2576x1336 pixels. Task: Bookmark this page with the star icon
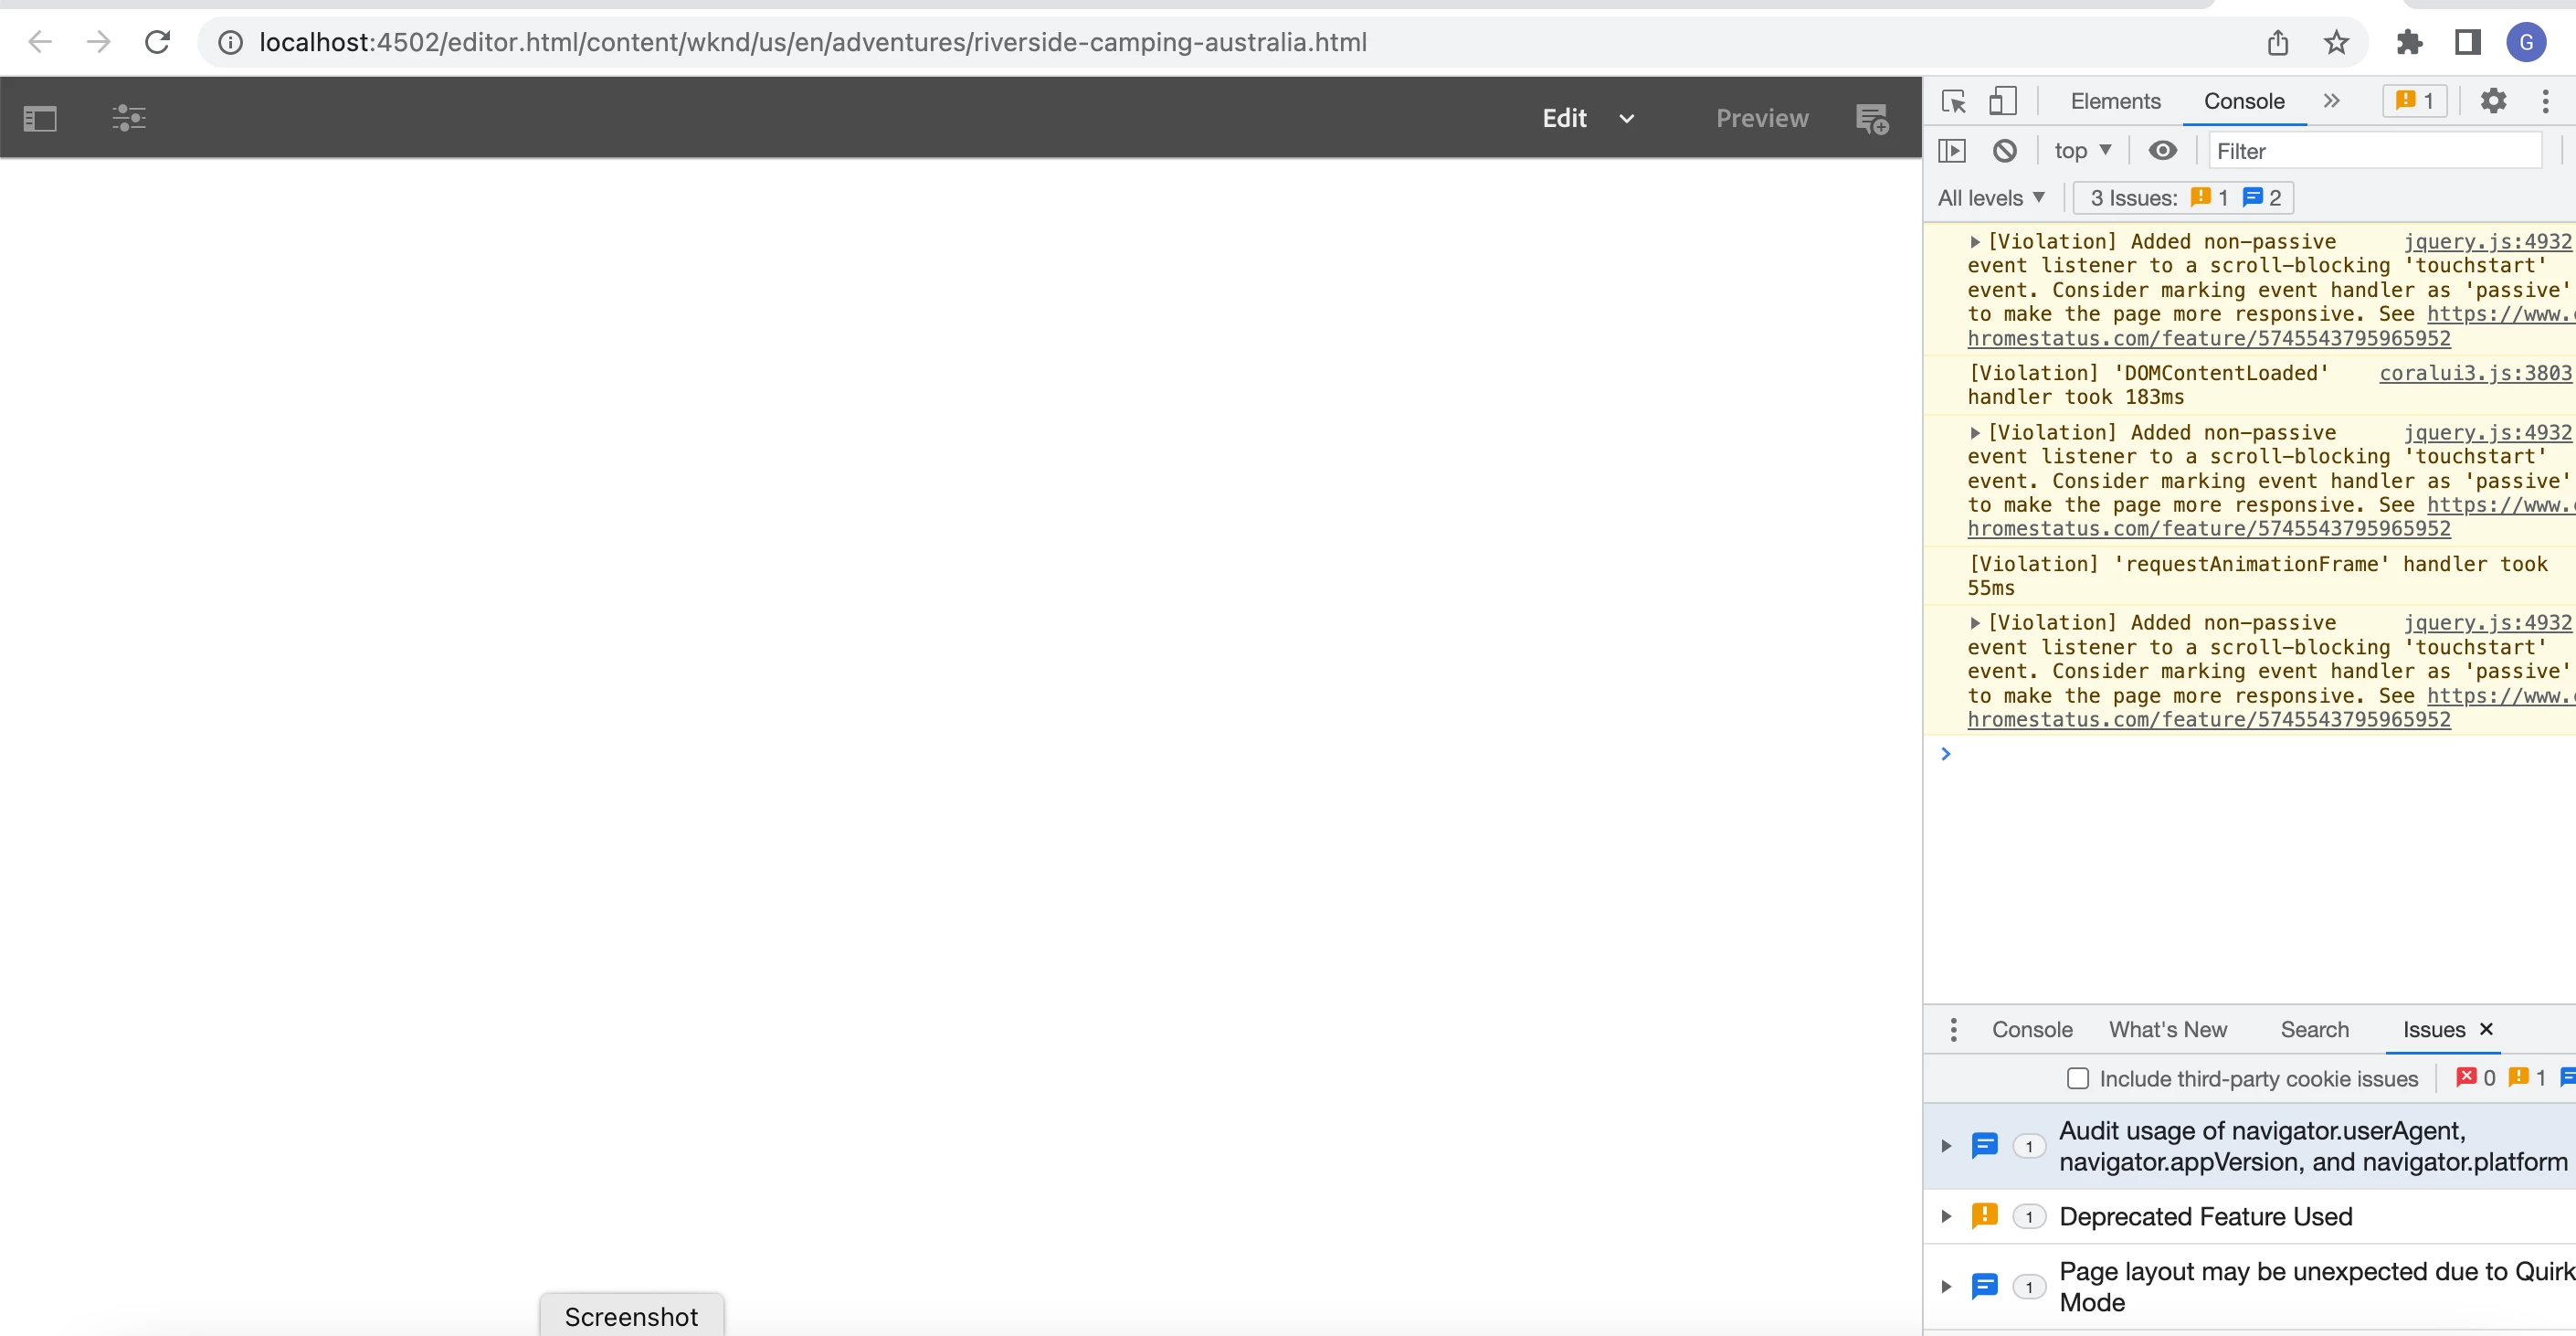point(2335,42)
